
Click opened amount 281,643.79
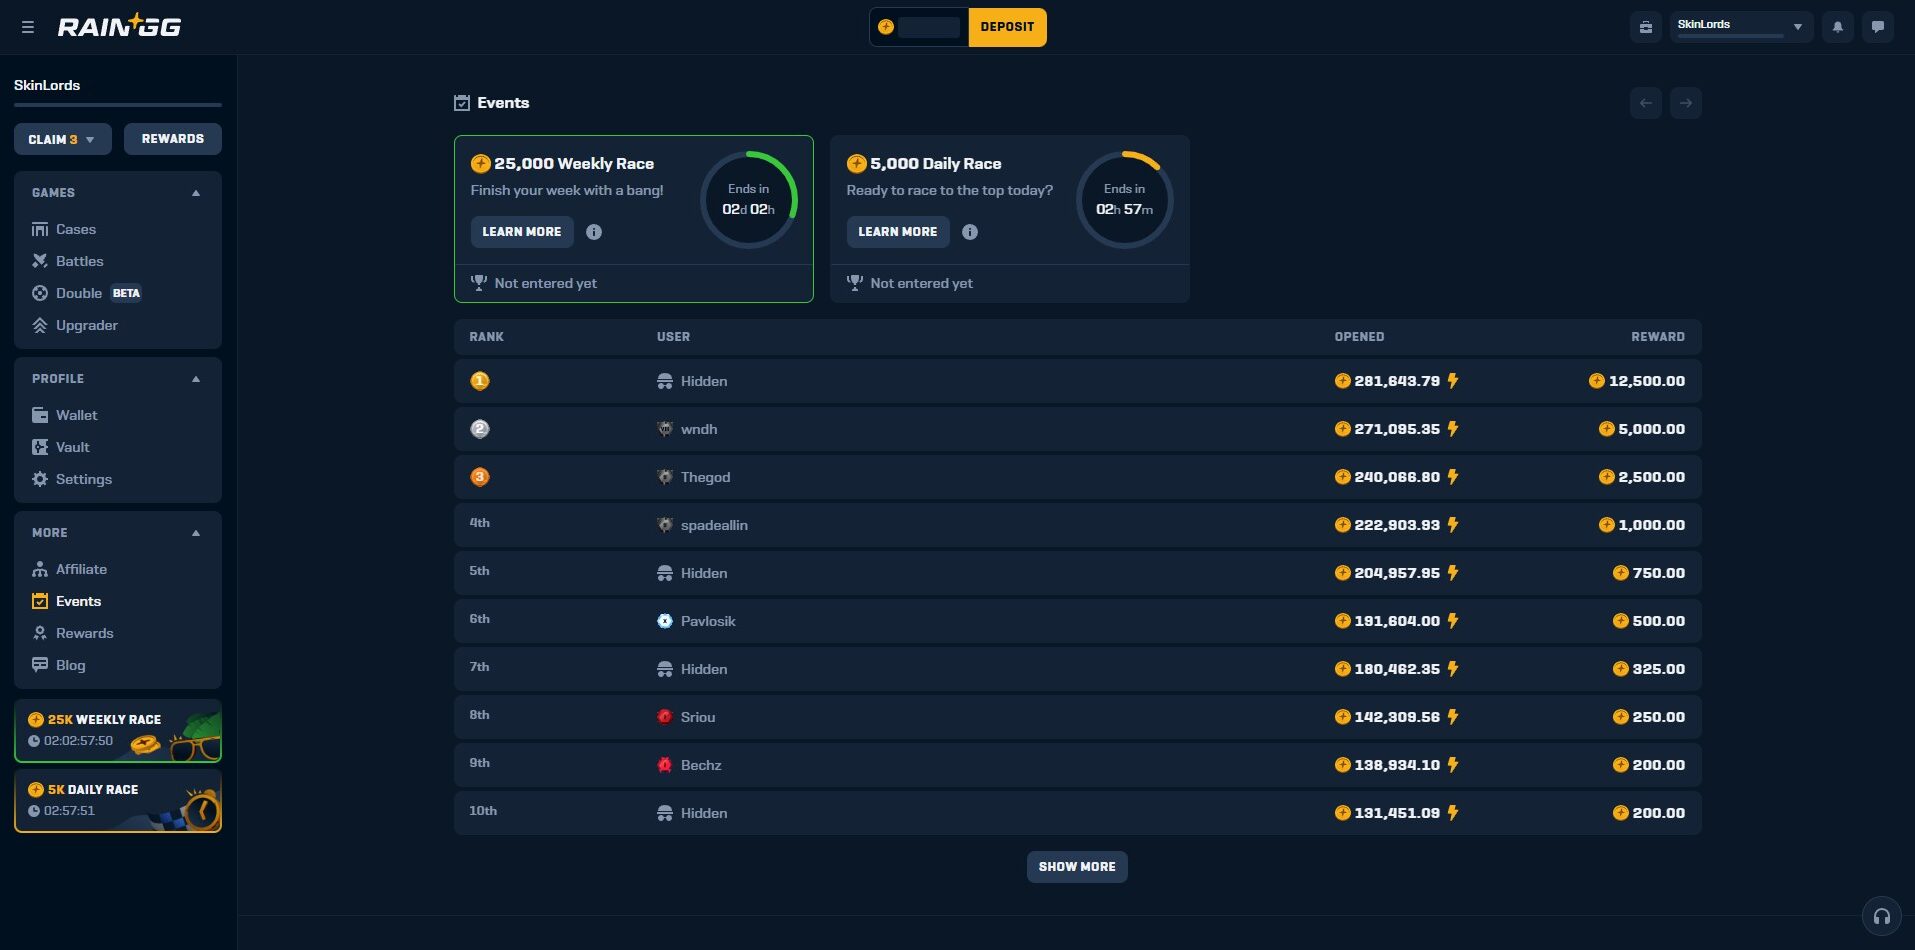tap(1397, 381)
